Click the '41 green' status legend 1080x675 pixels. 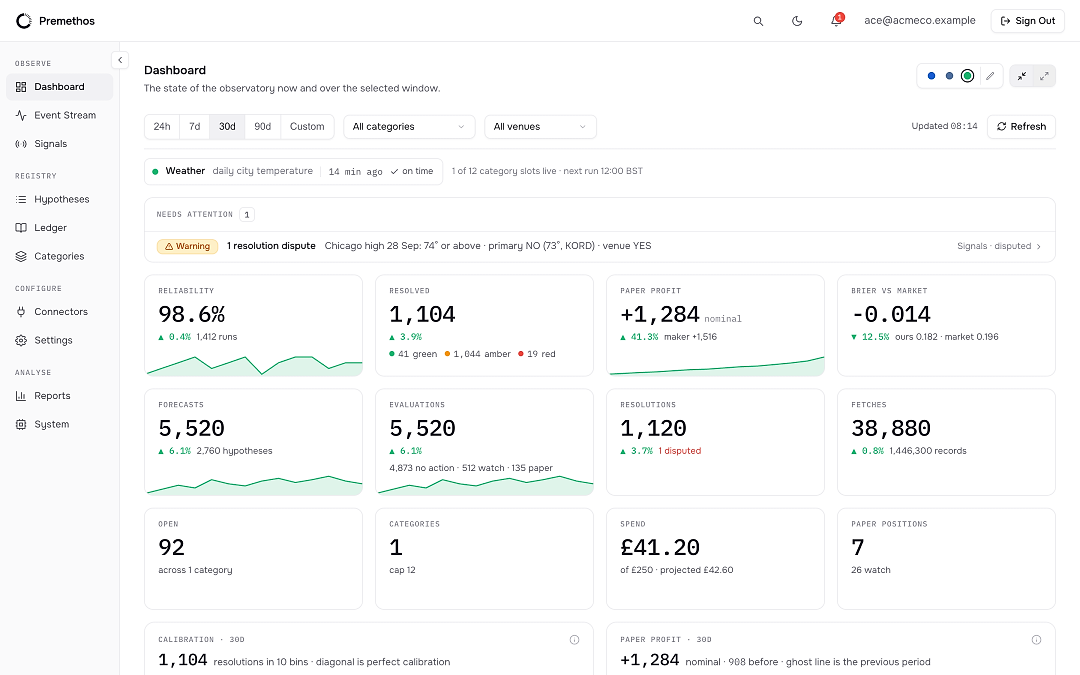point(413,354)
